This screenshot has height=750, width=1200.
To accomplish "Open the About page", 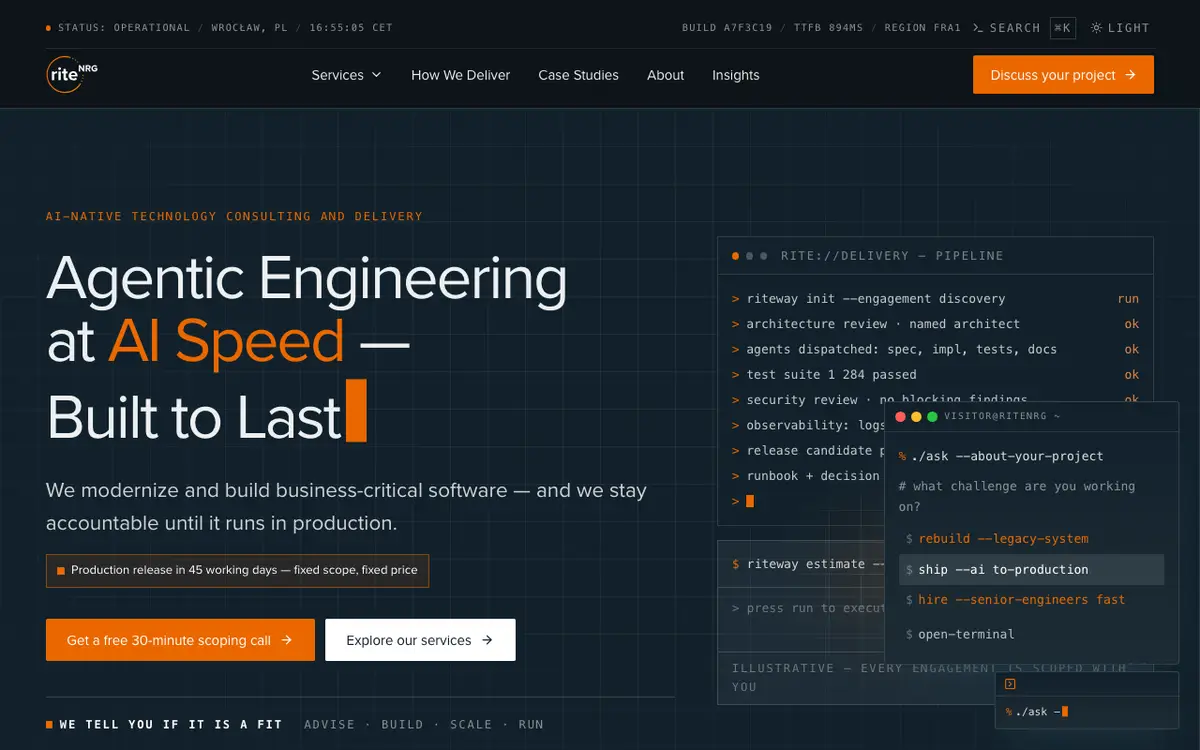I will (665, 75).
